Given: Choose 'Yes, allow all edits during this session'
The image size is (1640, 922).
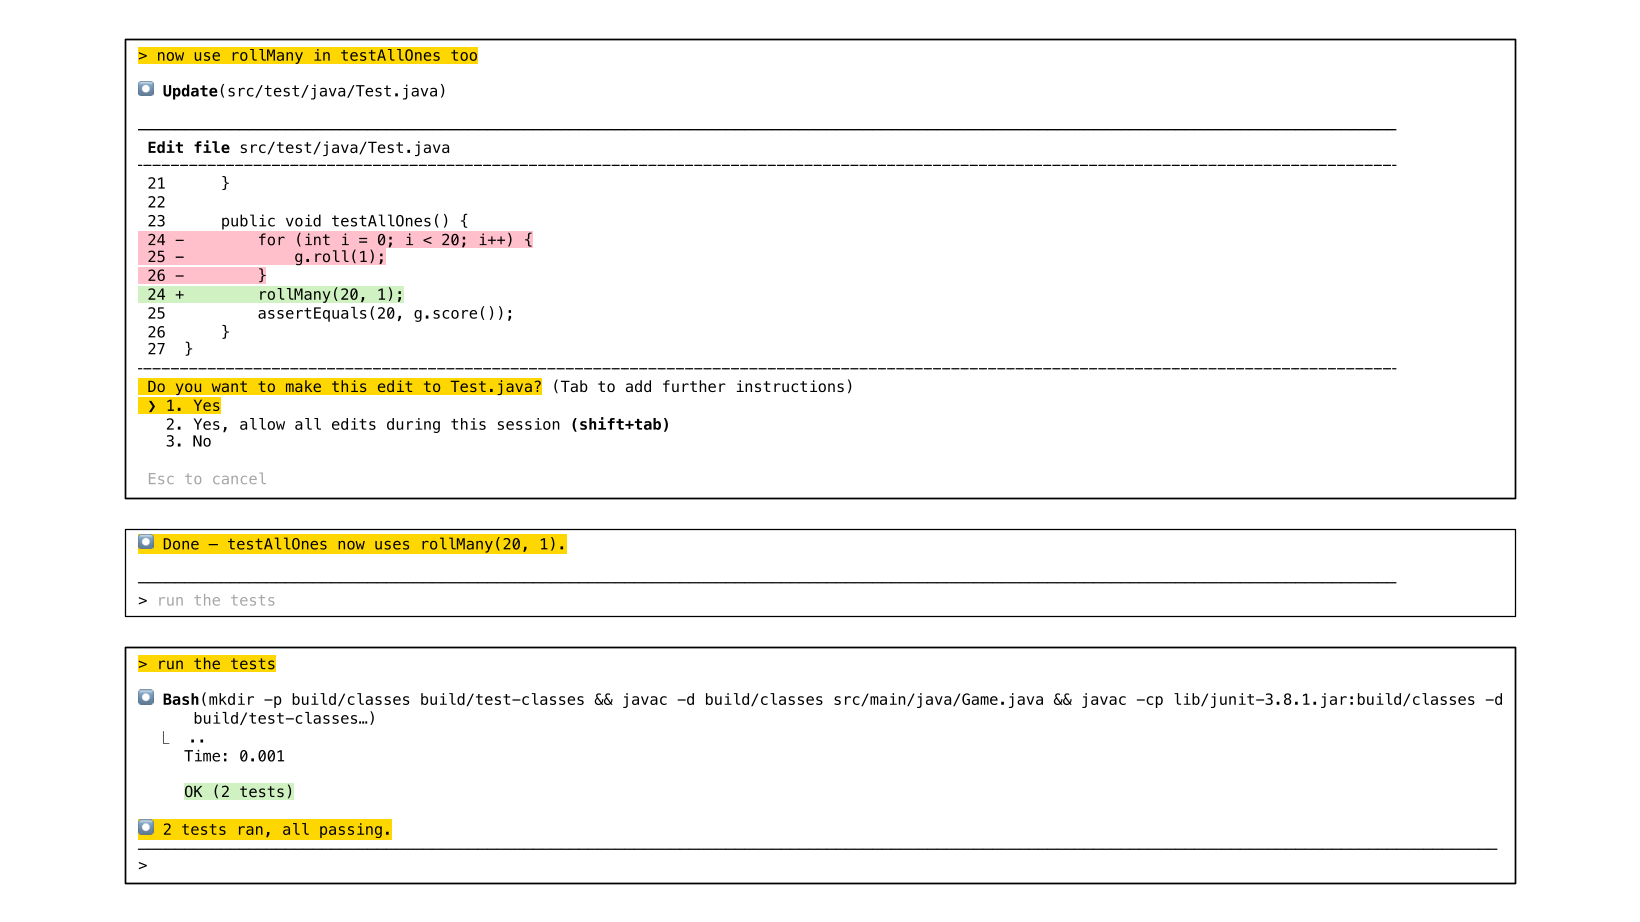Looking at the screenshot, I should (376, 424).
